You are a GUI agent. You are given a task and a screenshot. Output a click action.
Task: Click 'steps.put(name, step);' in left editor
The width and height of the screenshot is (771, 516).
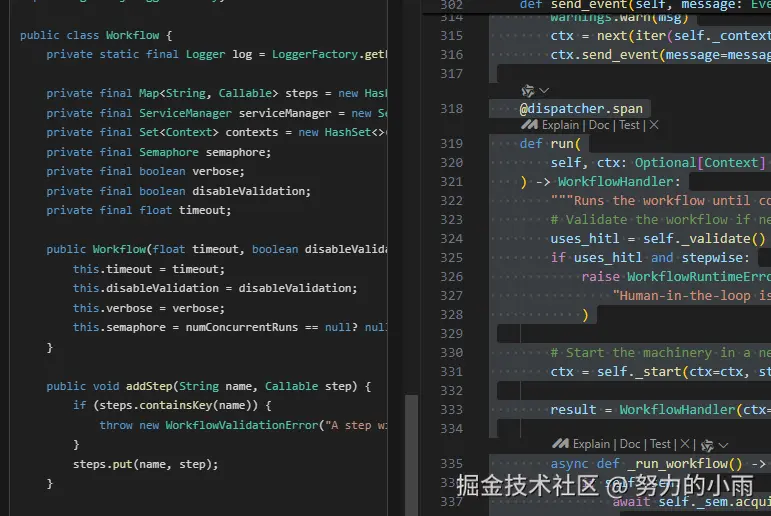[146, 464]
